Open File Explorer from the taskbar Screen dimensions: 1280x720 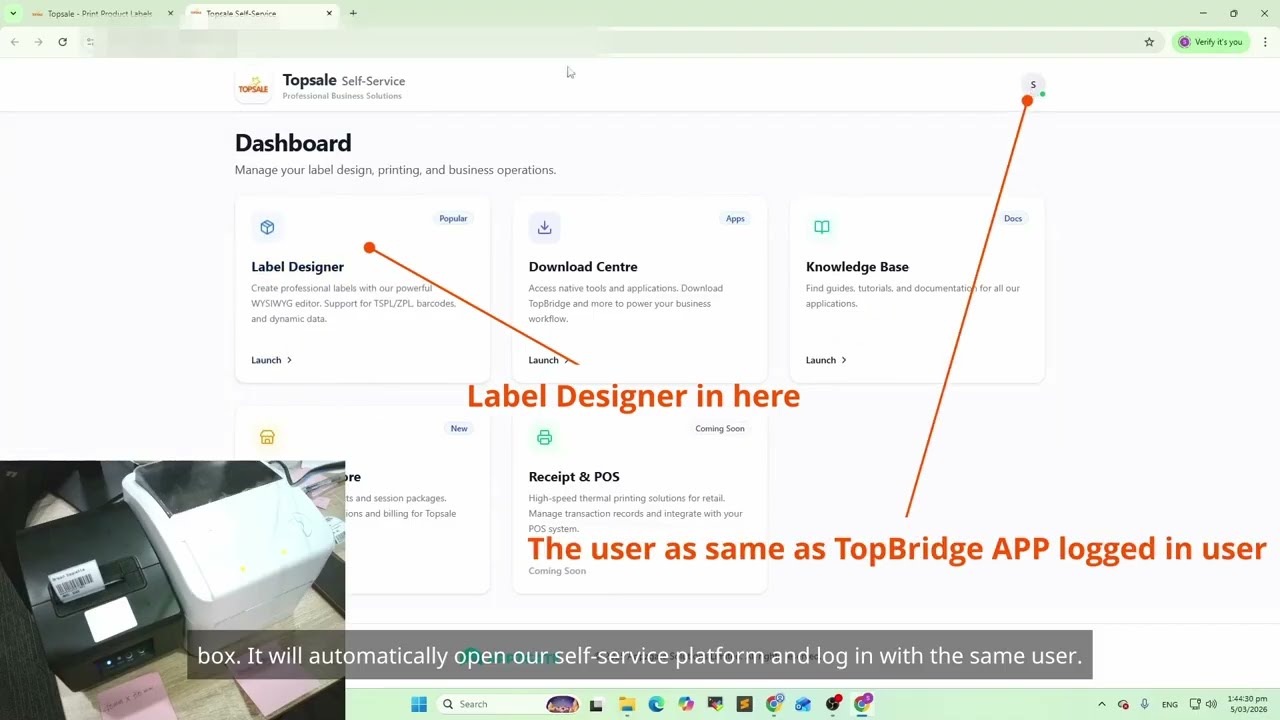pyautogui.click(x=626, y=704)
